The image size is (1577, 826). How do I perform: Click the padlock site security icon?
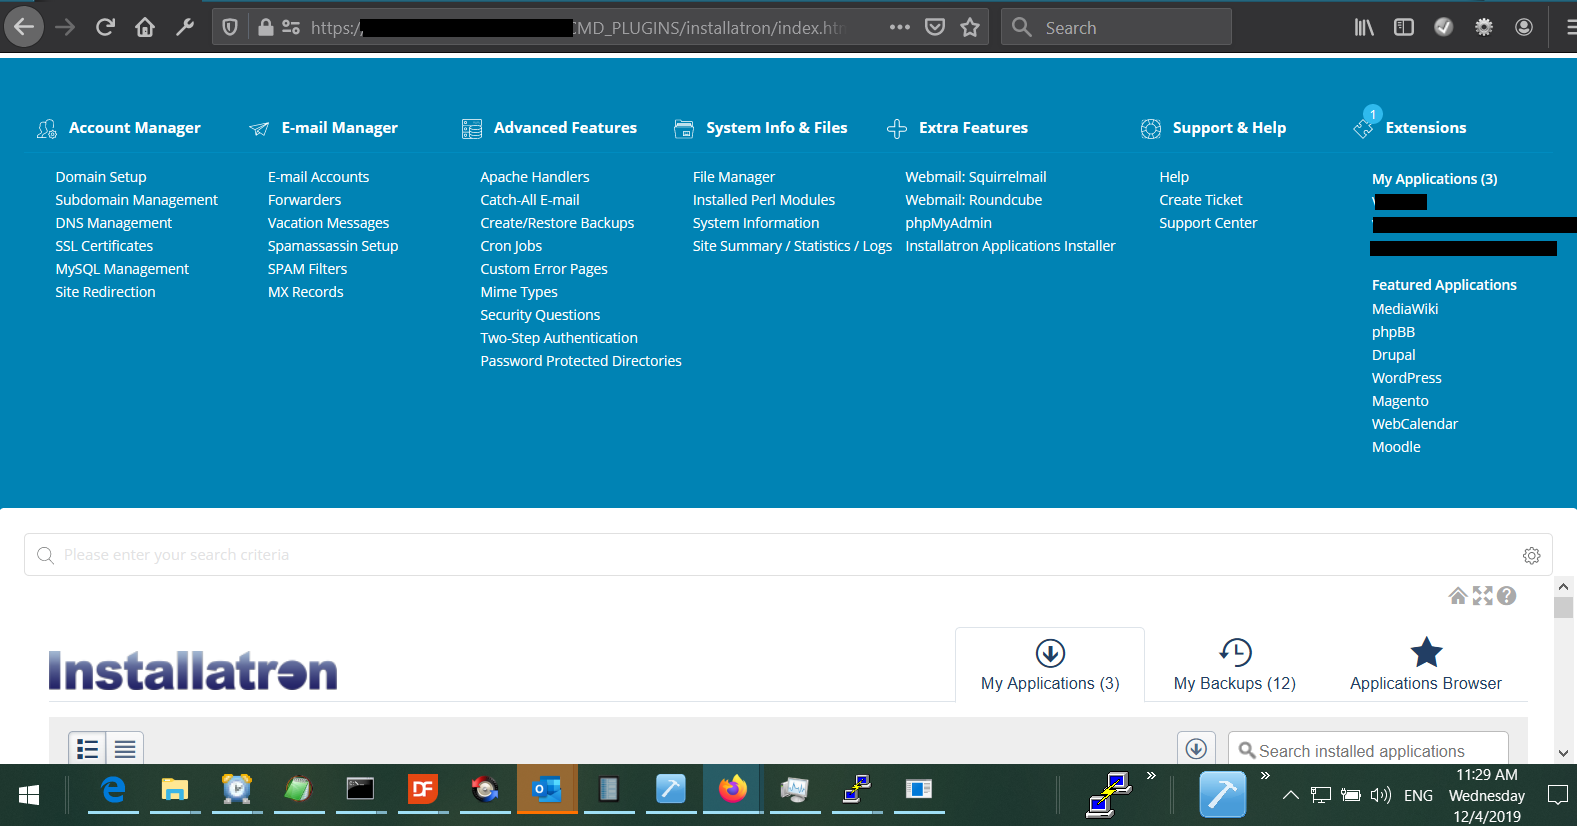point(265,27)
